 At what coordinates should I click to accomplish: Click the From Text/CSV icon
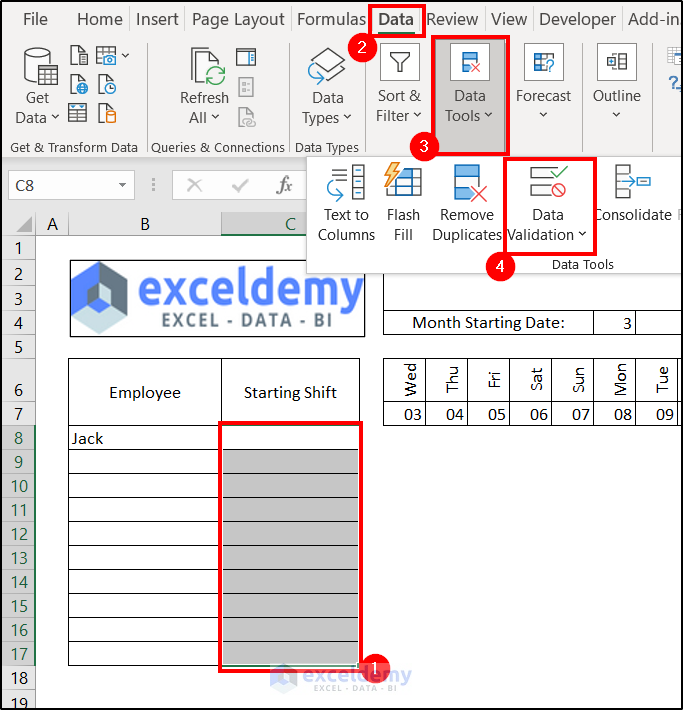pyautogui.click(x=79, y=56)
